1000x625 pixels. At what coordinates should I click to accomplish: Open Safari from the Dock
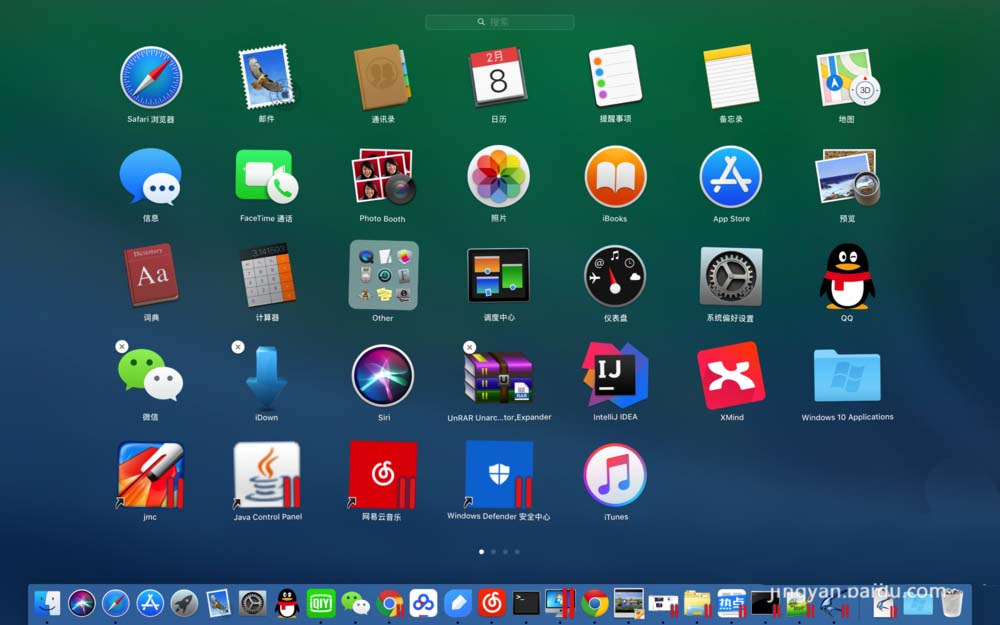[x=115, y=603]
